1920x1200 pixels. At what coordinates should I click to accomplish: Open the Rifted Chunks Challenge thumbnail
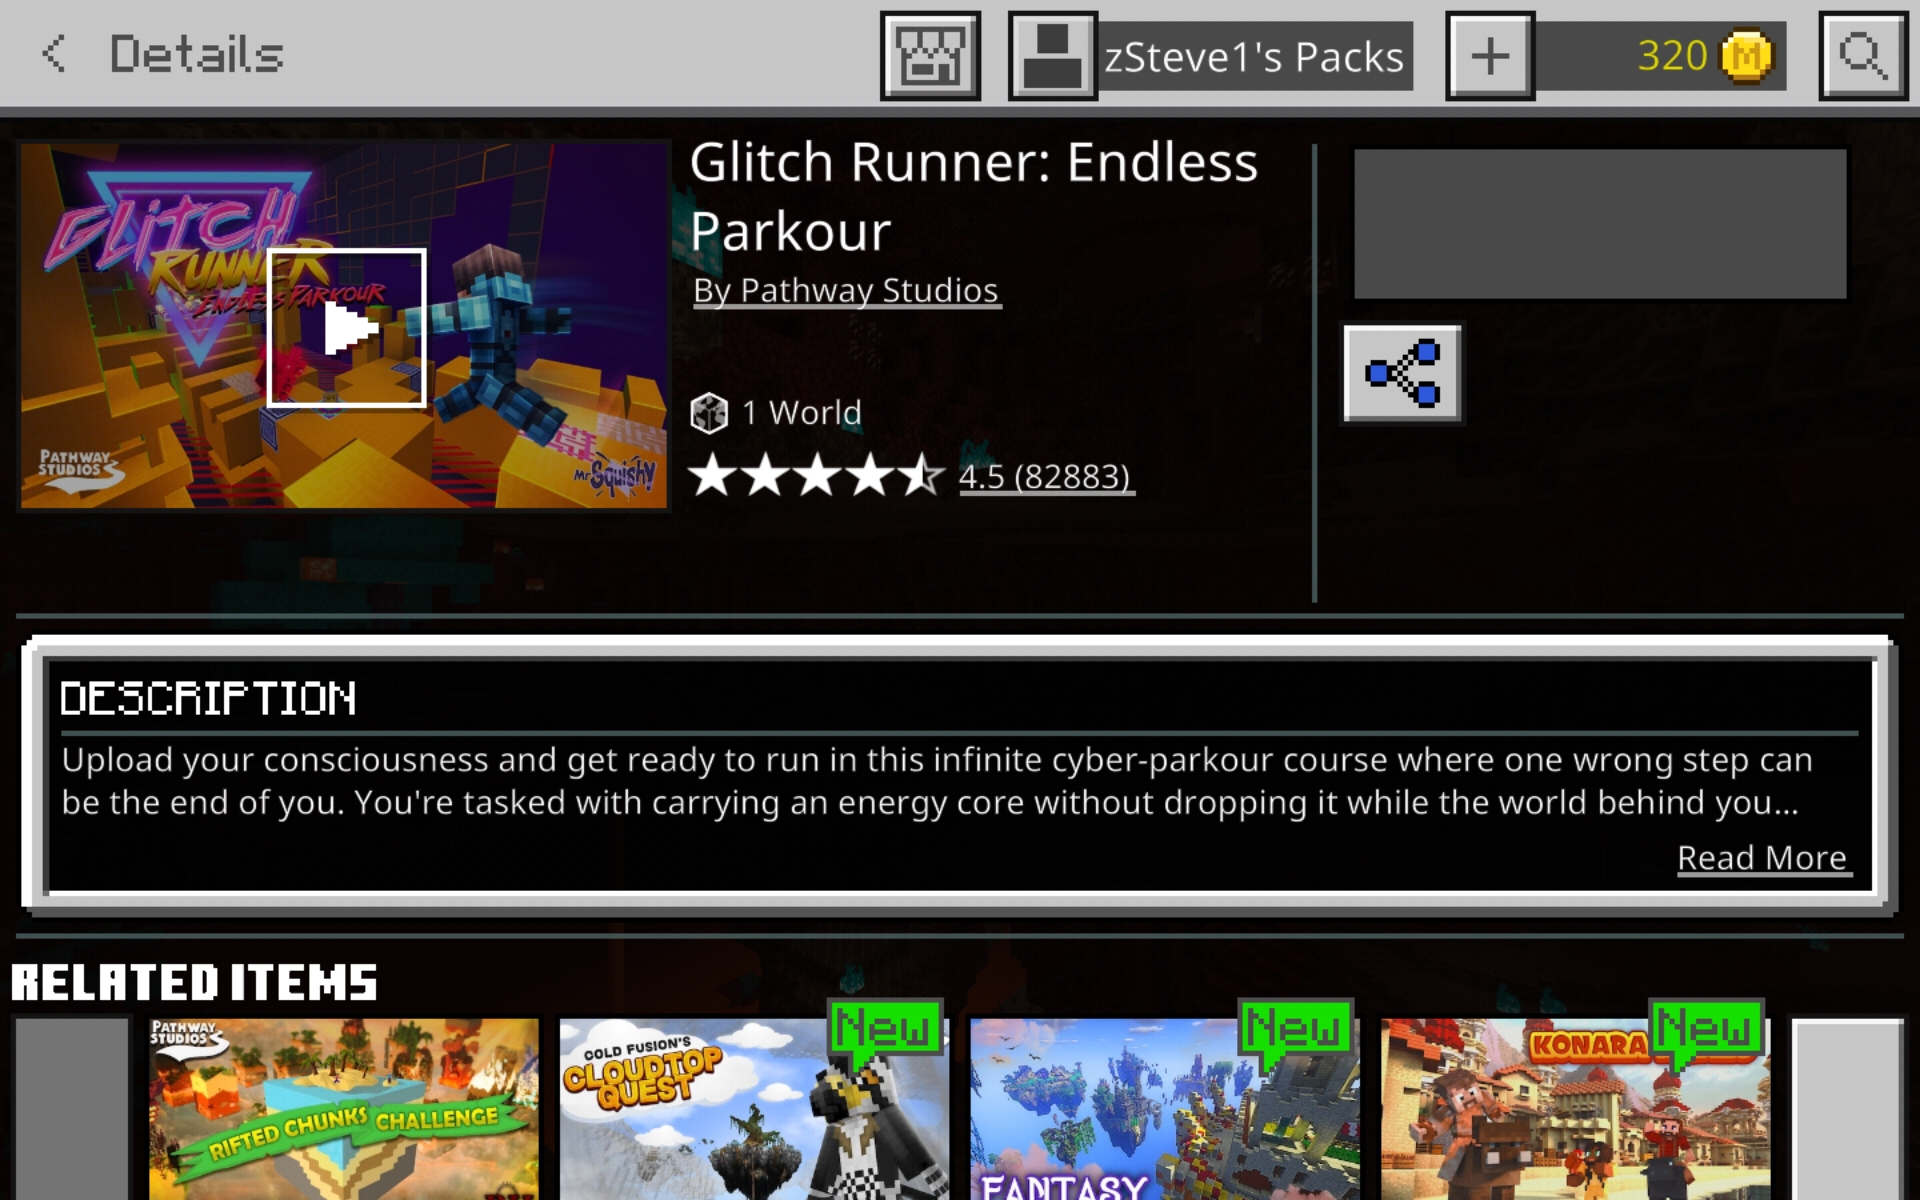click(x=344, y=1109)
